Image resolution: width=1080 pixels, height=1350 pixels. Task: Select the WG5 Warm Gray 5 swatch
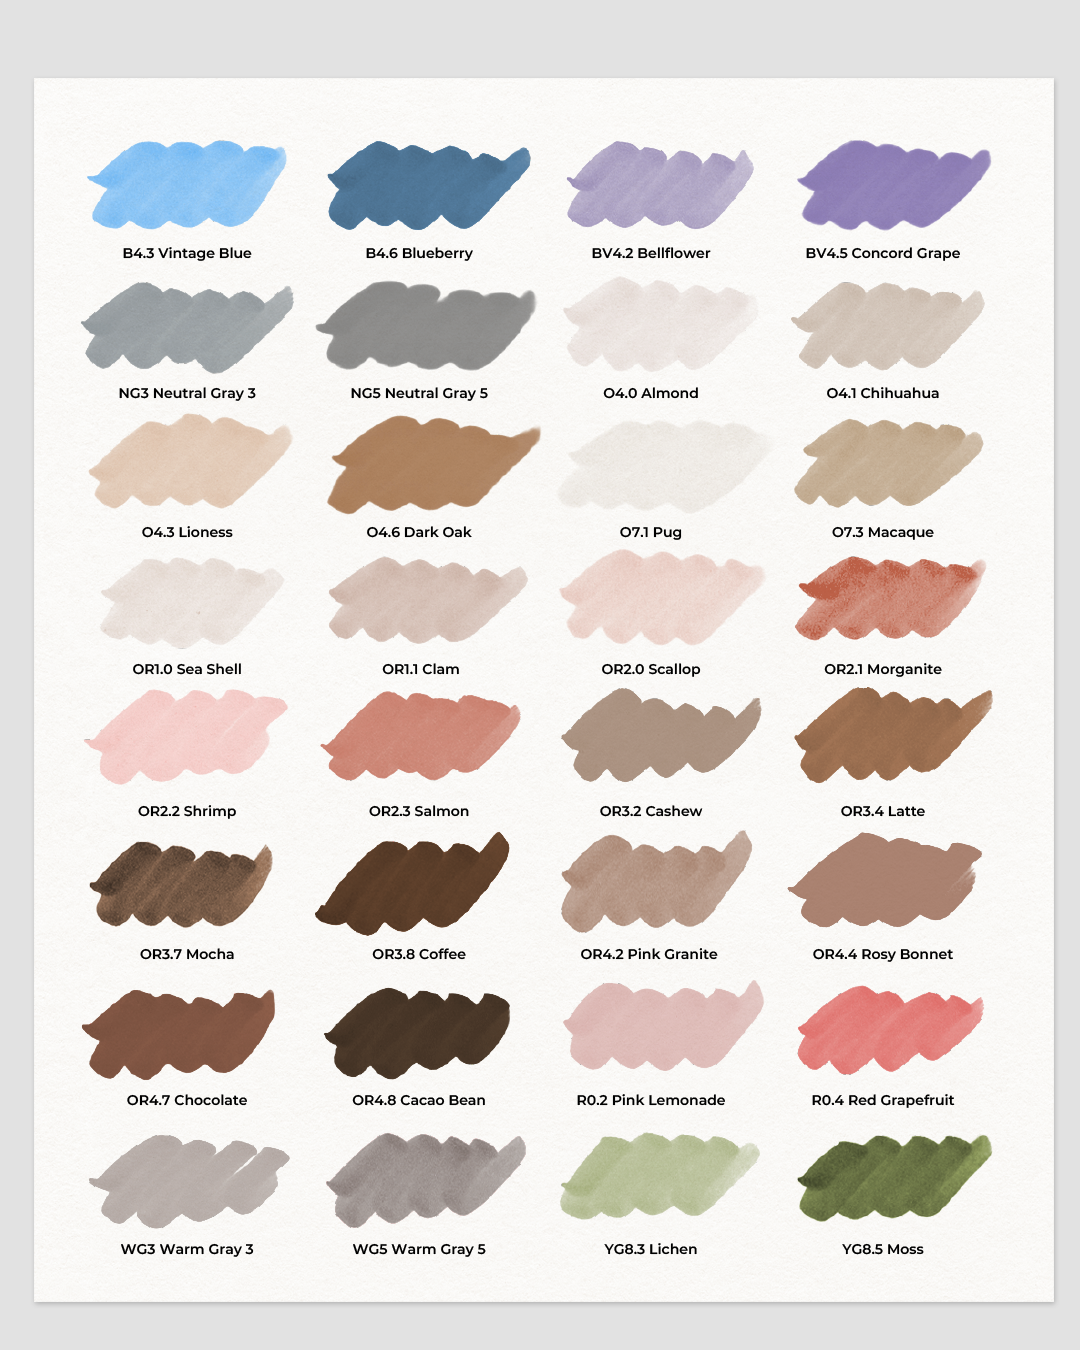426,1180
